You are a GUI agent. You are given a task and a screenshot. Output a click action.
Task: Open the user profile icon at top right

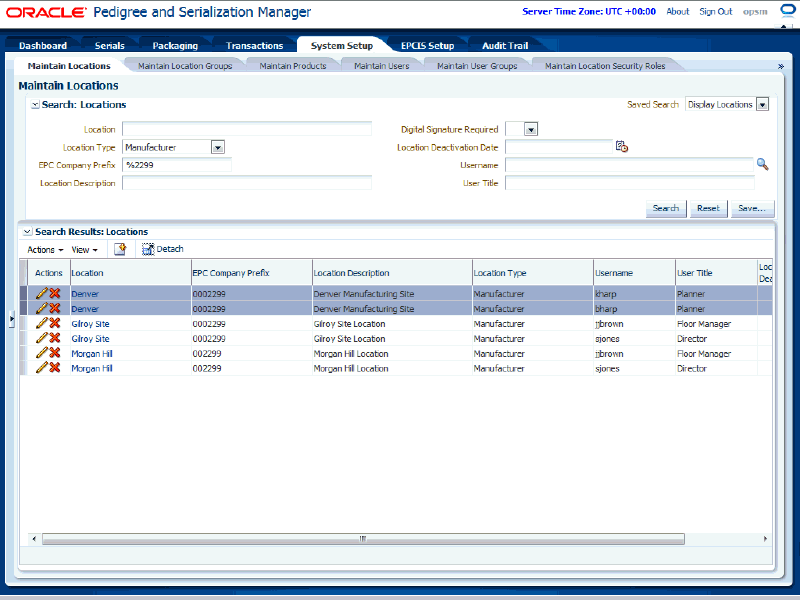[789, 12]
